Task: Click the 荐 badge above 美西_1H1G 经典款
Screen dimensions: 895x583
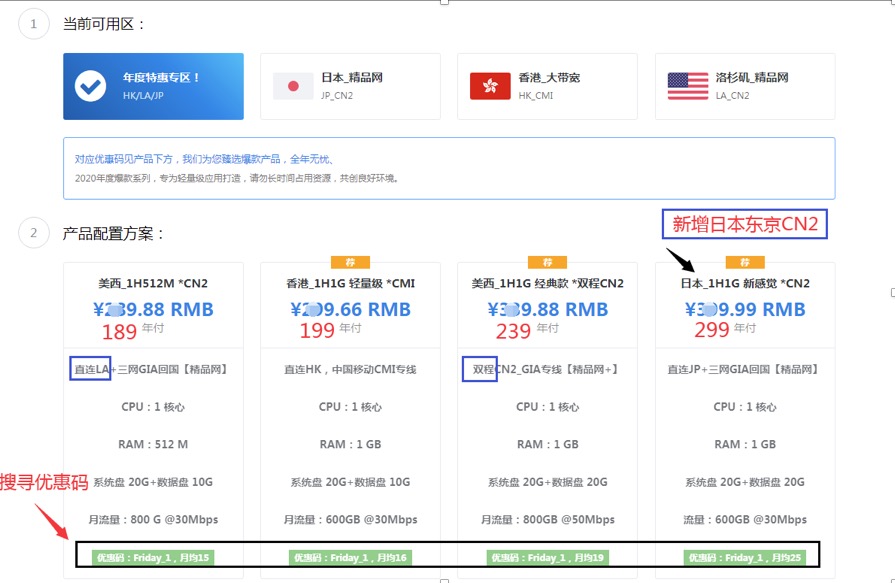Action: 547,262
